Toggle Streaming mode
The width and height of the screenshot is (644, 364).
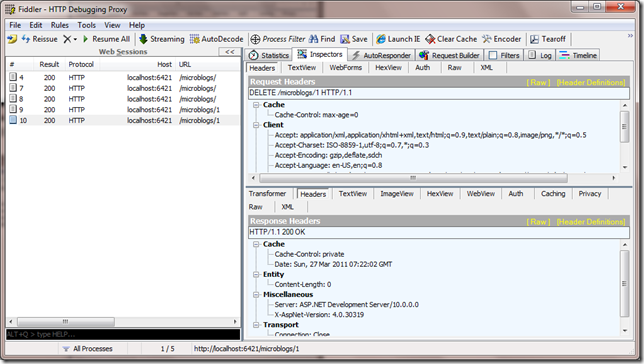162,39
